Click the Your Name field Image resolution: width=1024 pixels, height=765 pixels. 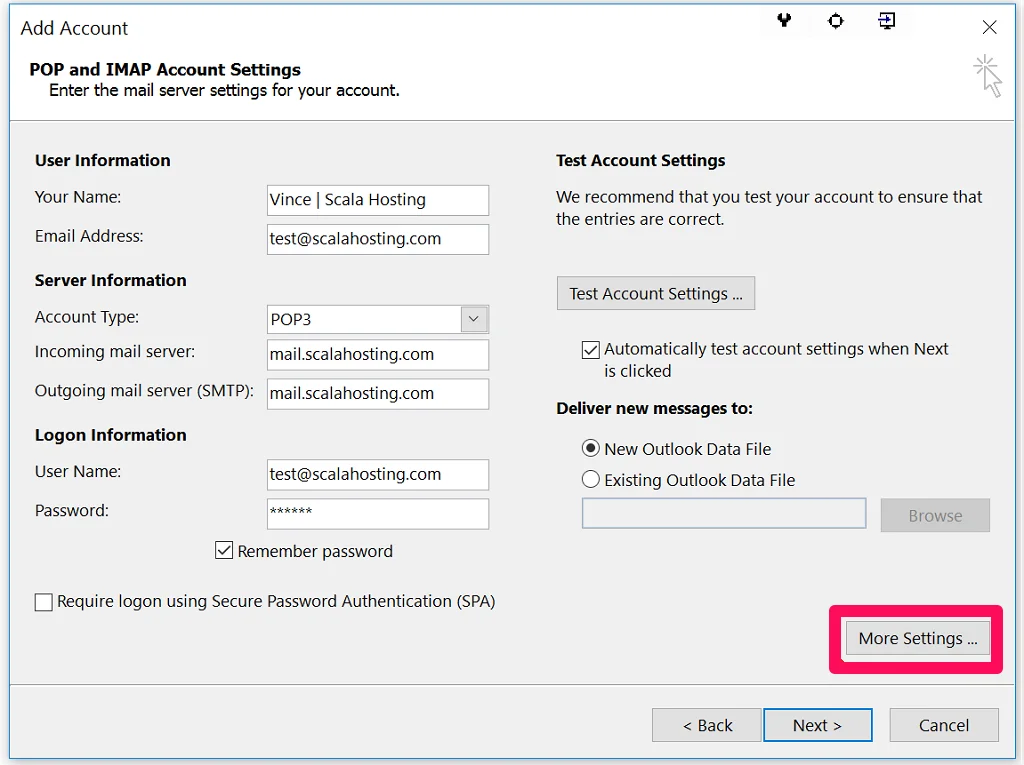pyautogui.click(x=377, y=200)
